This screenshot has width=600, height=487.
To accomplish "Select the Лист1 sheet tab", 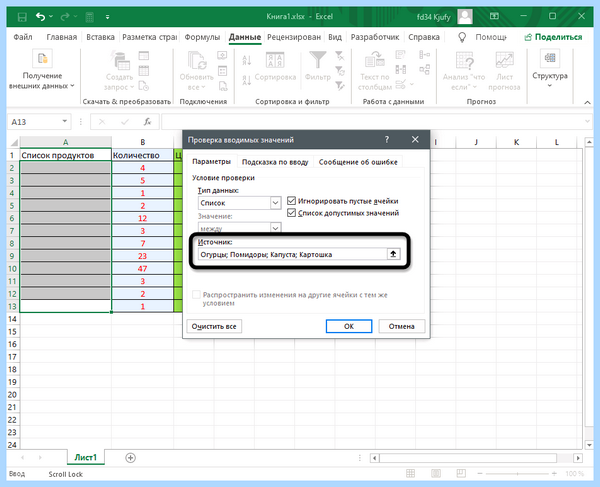I will coord(86,458).
